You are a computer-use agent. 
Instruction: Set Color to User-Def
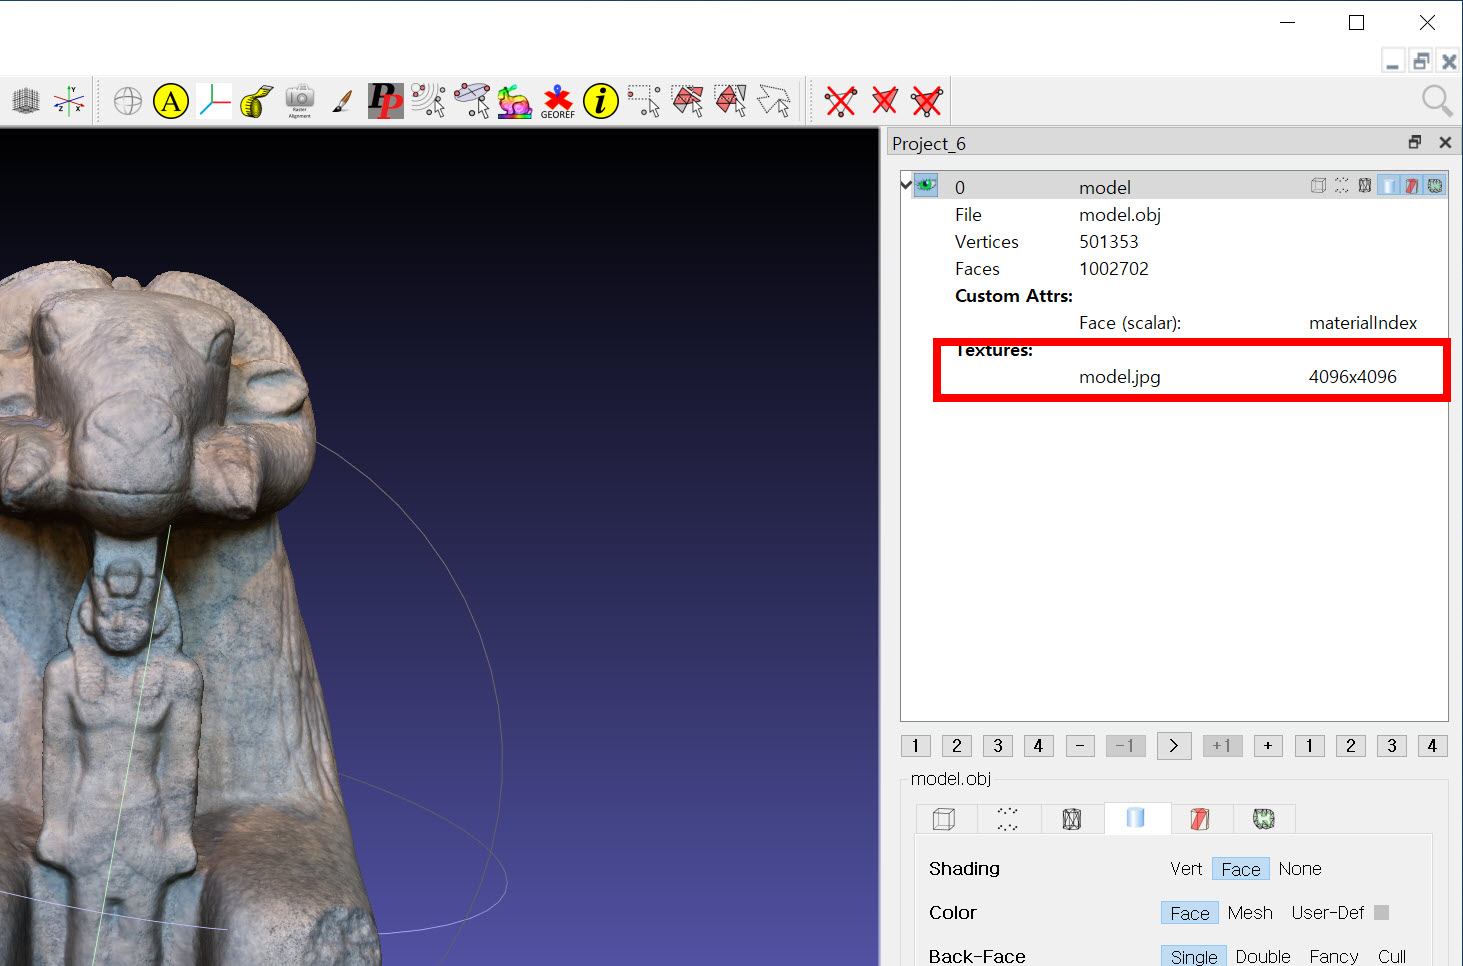(1328, 913)
